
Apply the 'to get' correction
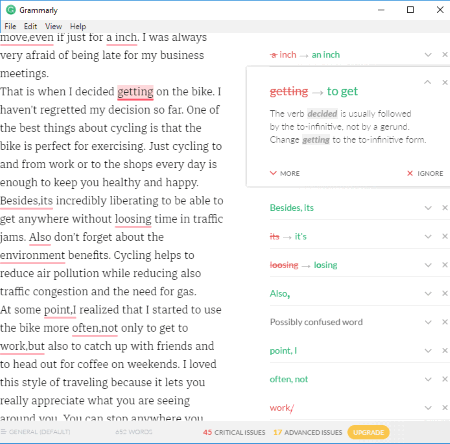pos(342,91)
